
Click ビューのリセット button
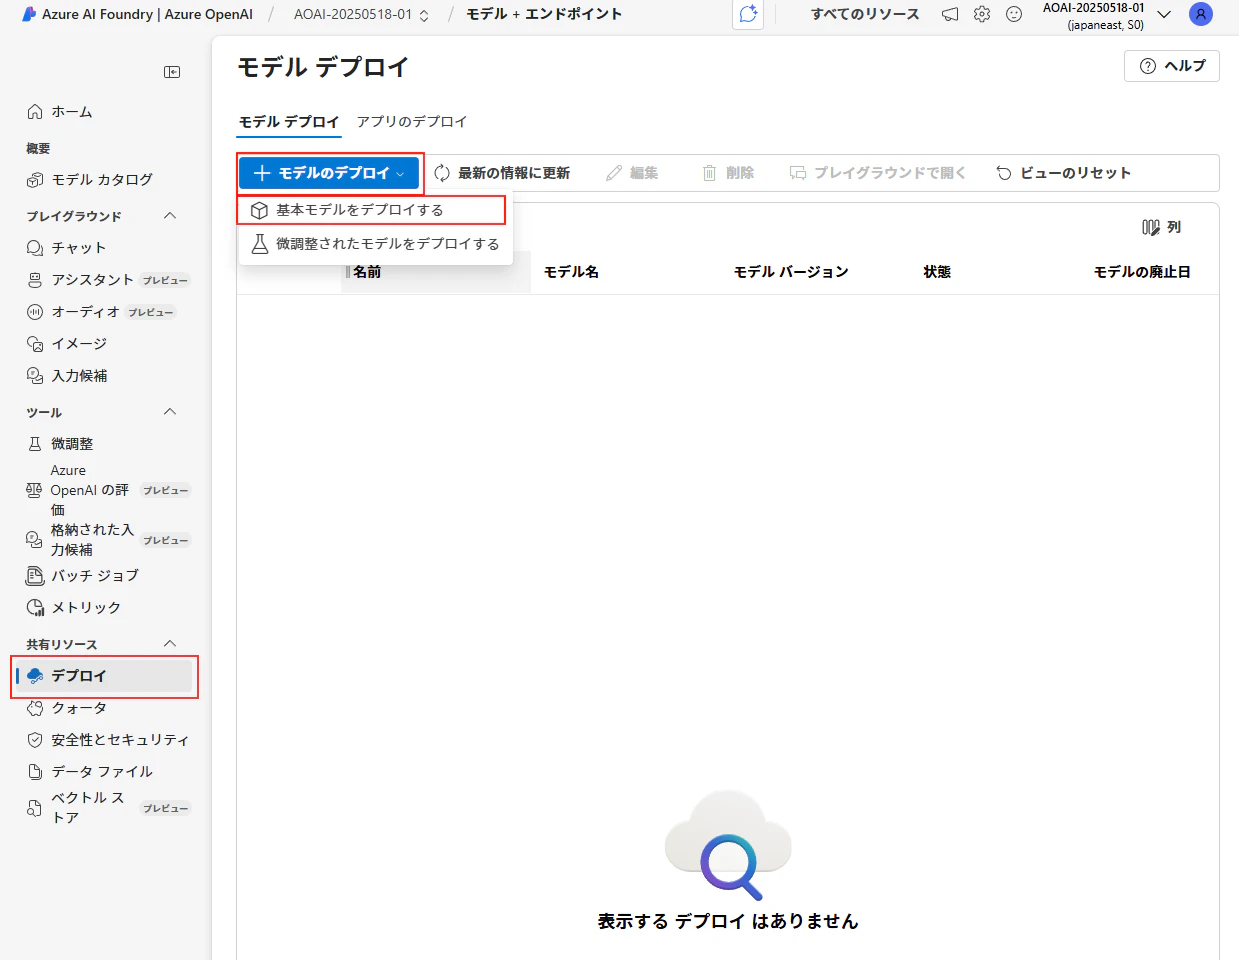coord(1063,173)
